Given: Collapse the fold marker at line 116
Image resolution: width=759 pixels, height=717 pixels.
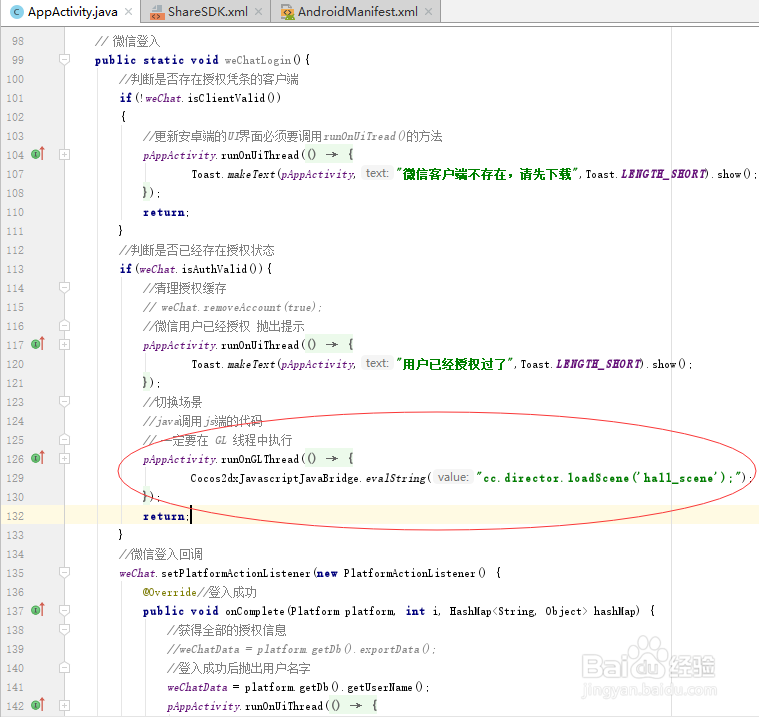Looking at the screenshot, I should tap(64, 325).
